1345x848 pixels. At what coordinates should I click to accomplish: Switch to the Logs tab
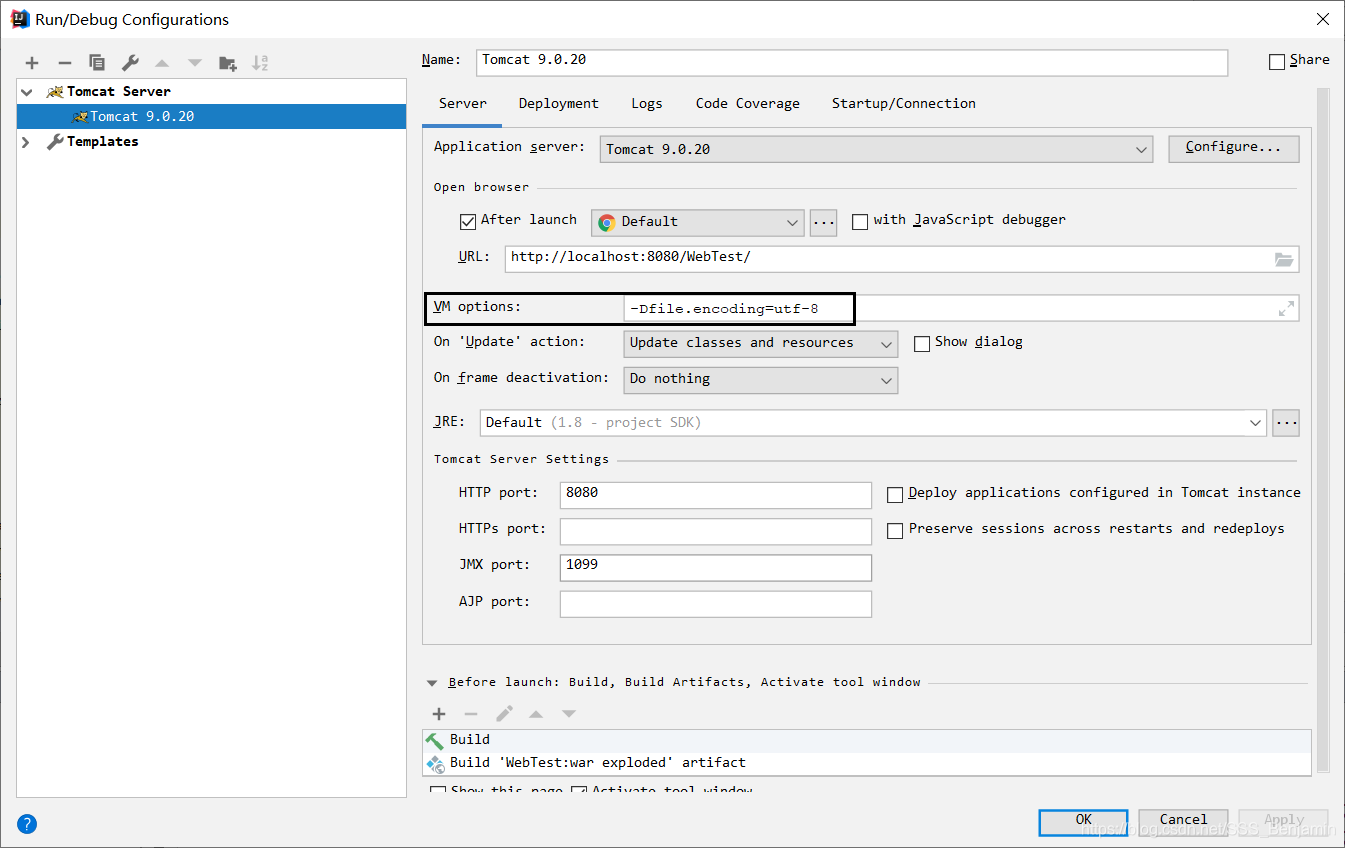[646, 104]
